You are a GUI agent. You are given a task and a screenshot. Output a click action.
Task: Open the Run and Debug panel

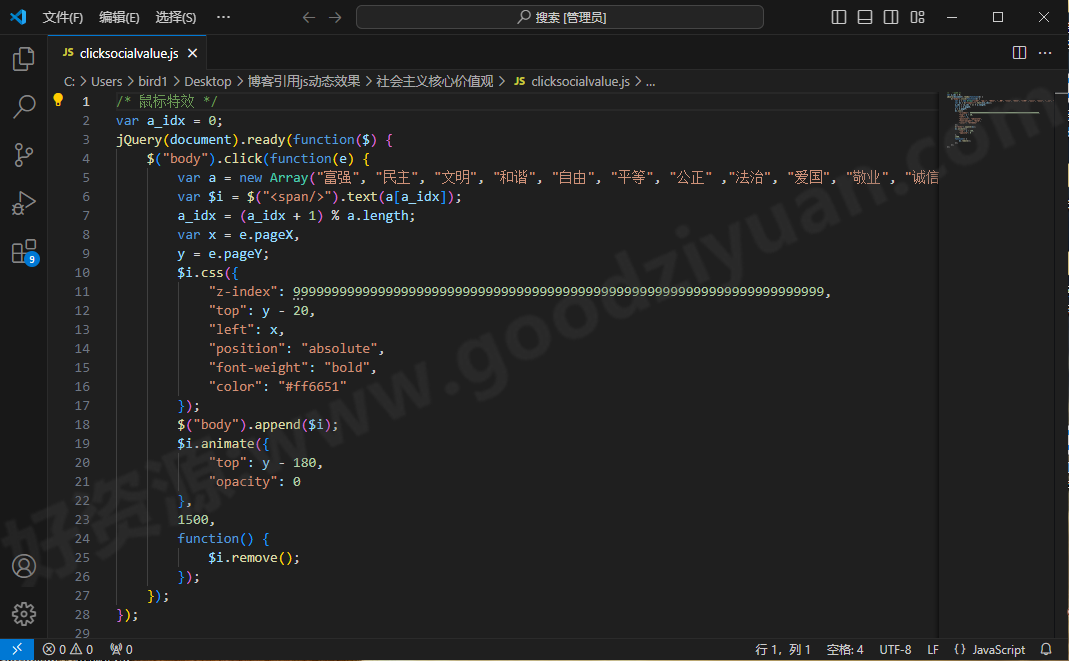pyautogui.click(x=23, y=203)
